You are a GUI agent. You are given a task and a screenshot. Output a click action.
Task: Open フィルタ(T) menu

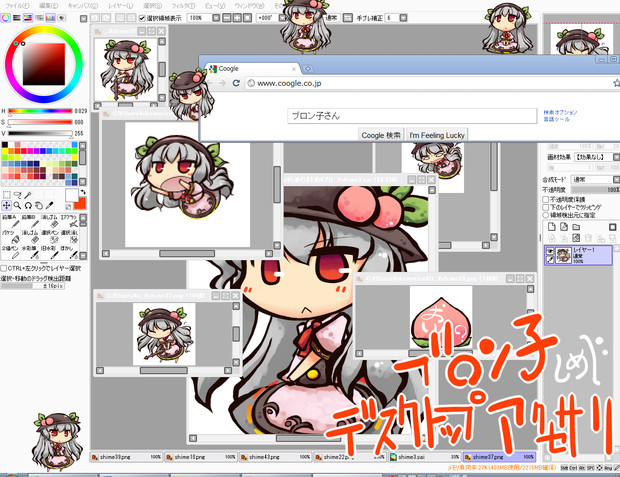183,6
